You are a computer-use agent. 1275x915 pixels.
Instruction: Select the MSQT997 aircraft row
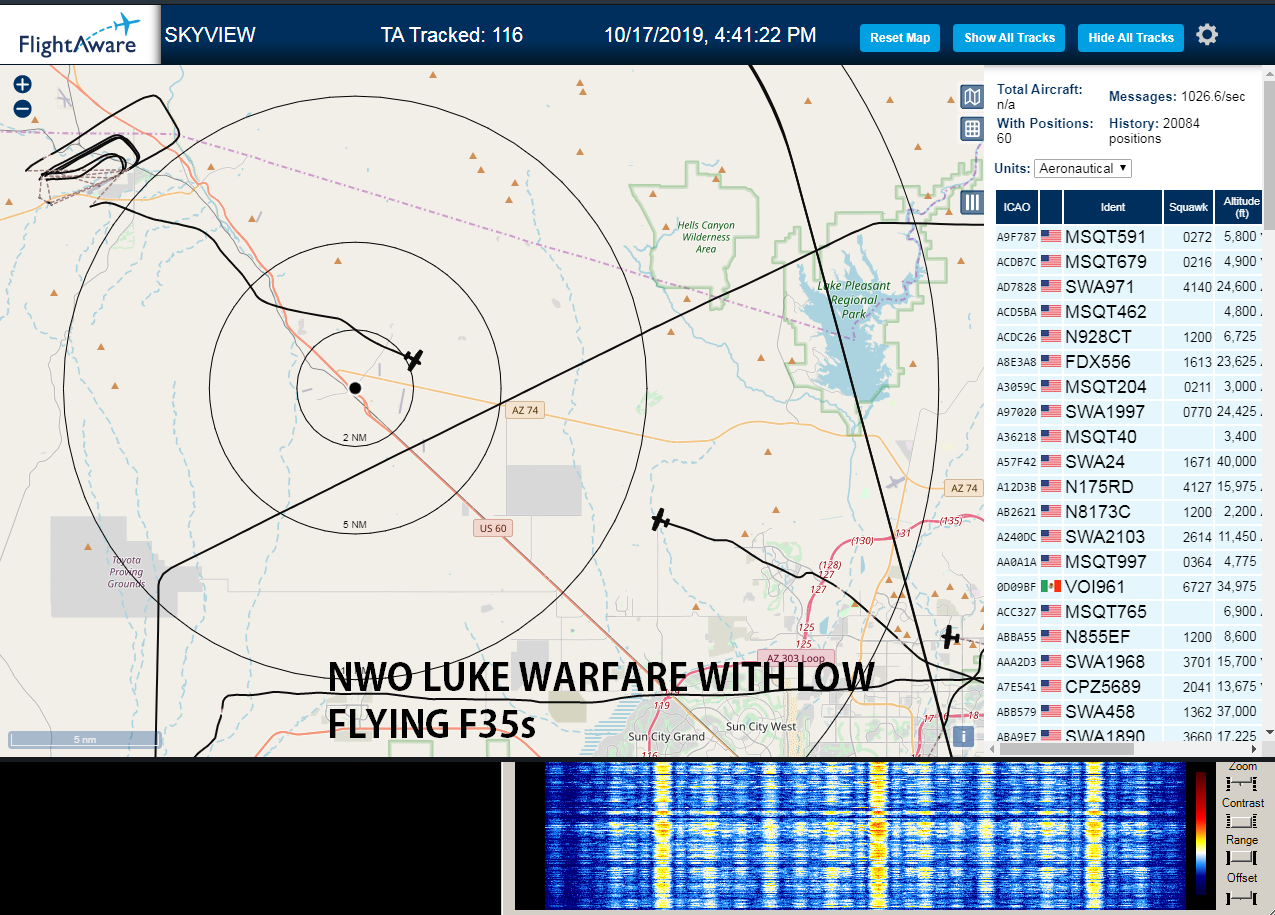click(x=1129, y=562)
